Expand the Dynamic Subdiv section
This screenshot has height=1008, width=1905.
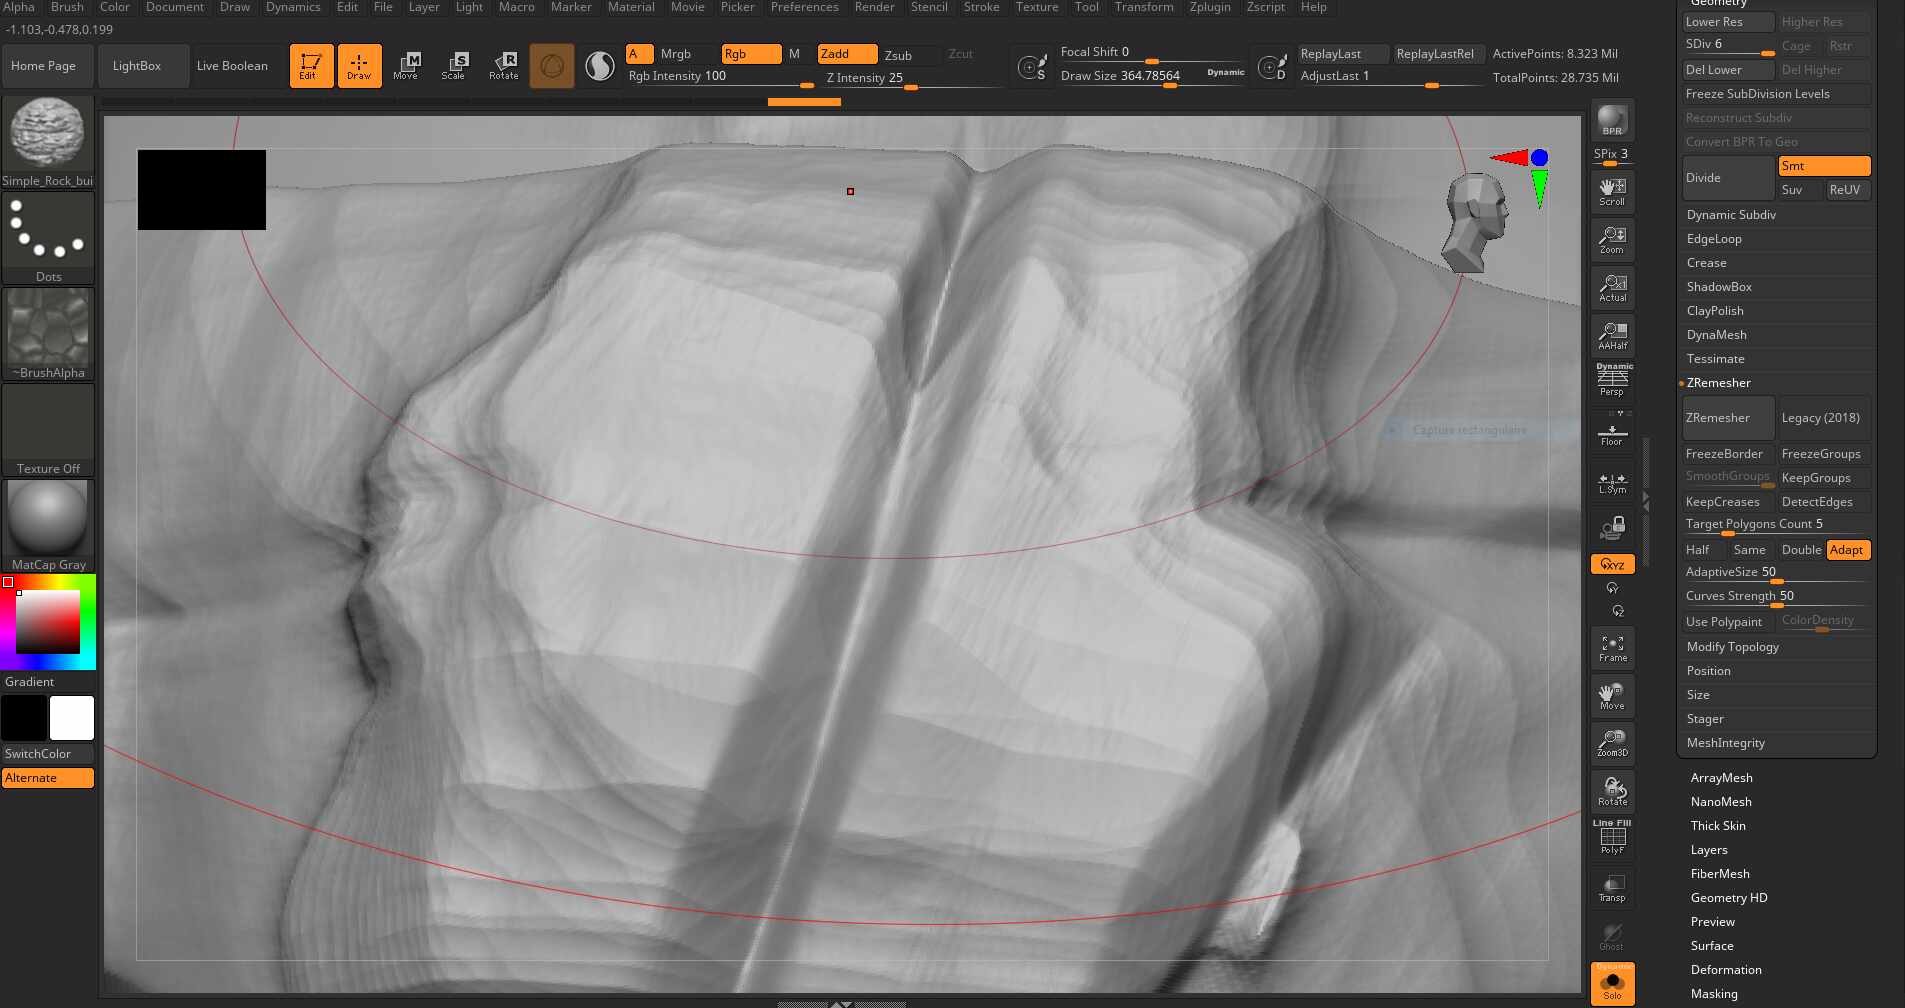[x=1731, y=215]
